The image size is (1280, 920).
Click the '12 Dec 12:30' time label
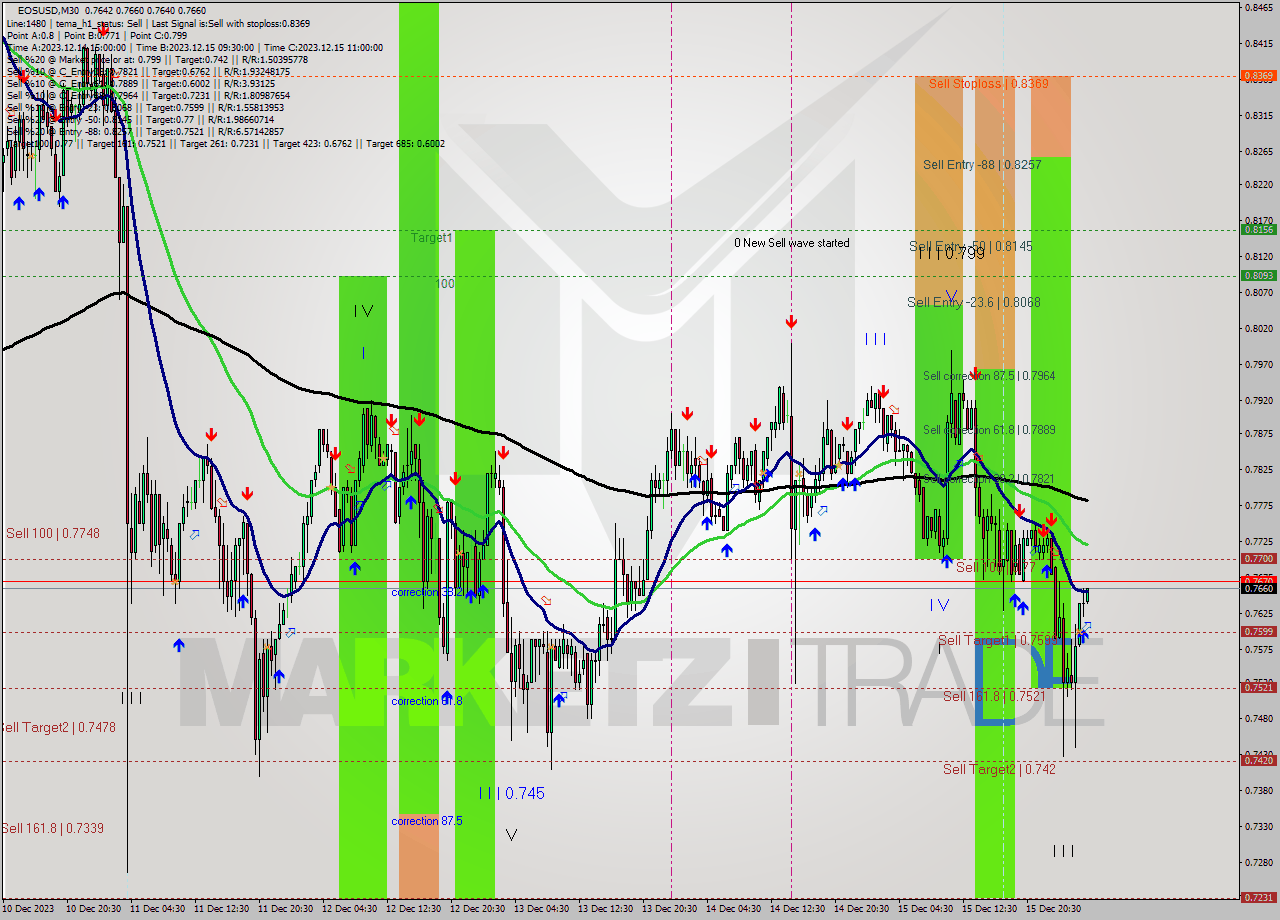click(413, 909)
